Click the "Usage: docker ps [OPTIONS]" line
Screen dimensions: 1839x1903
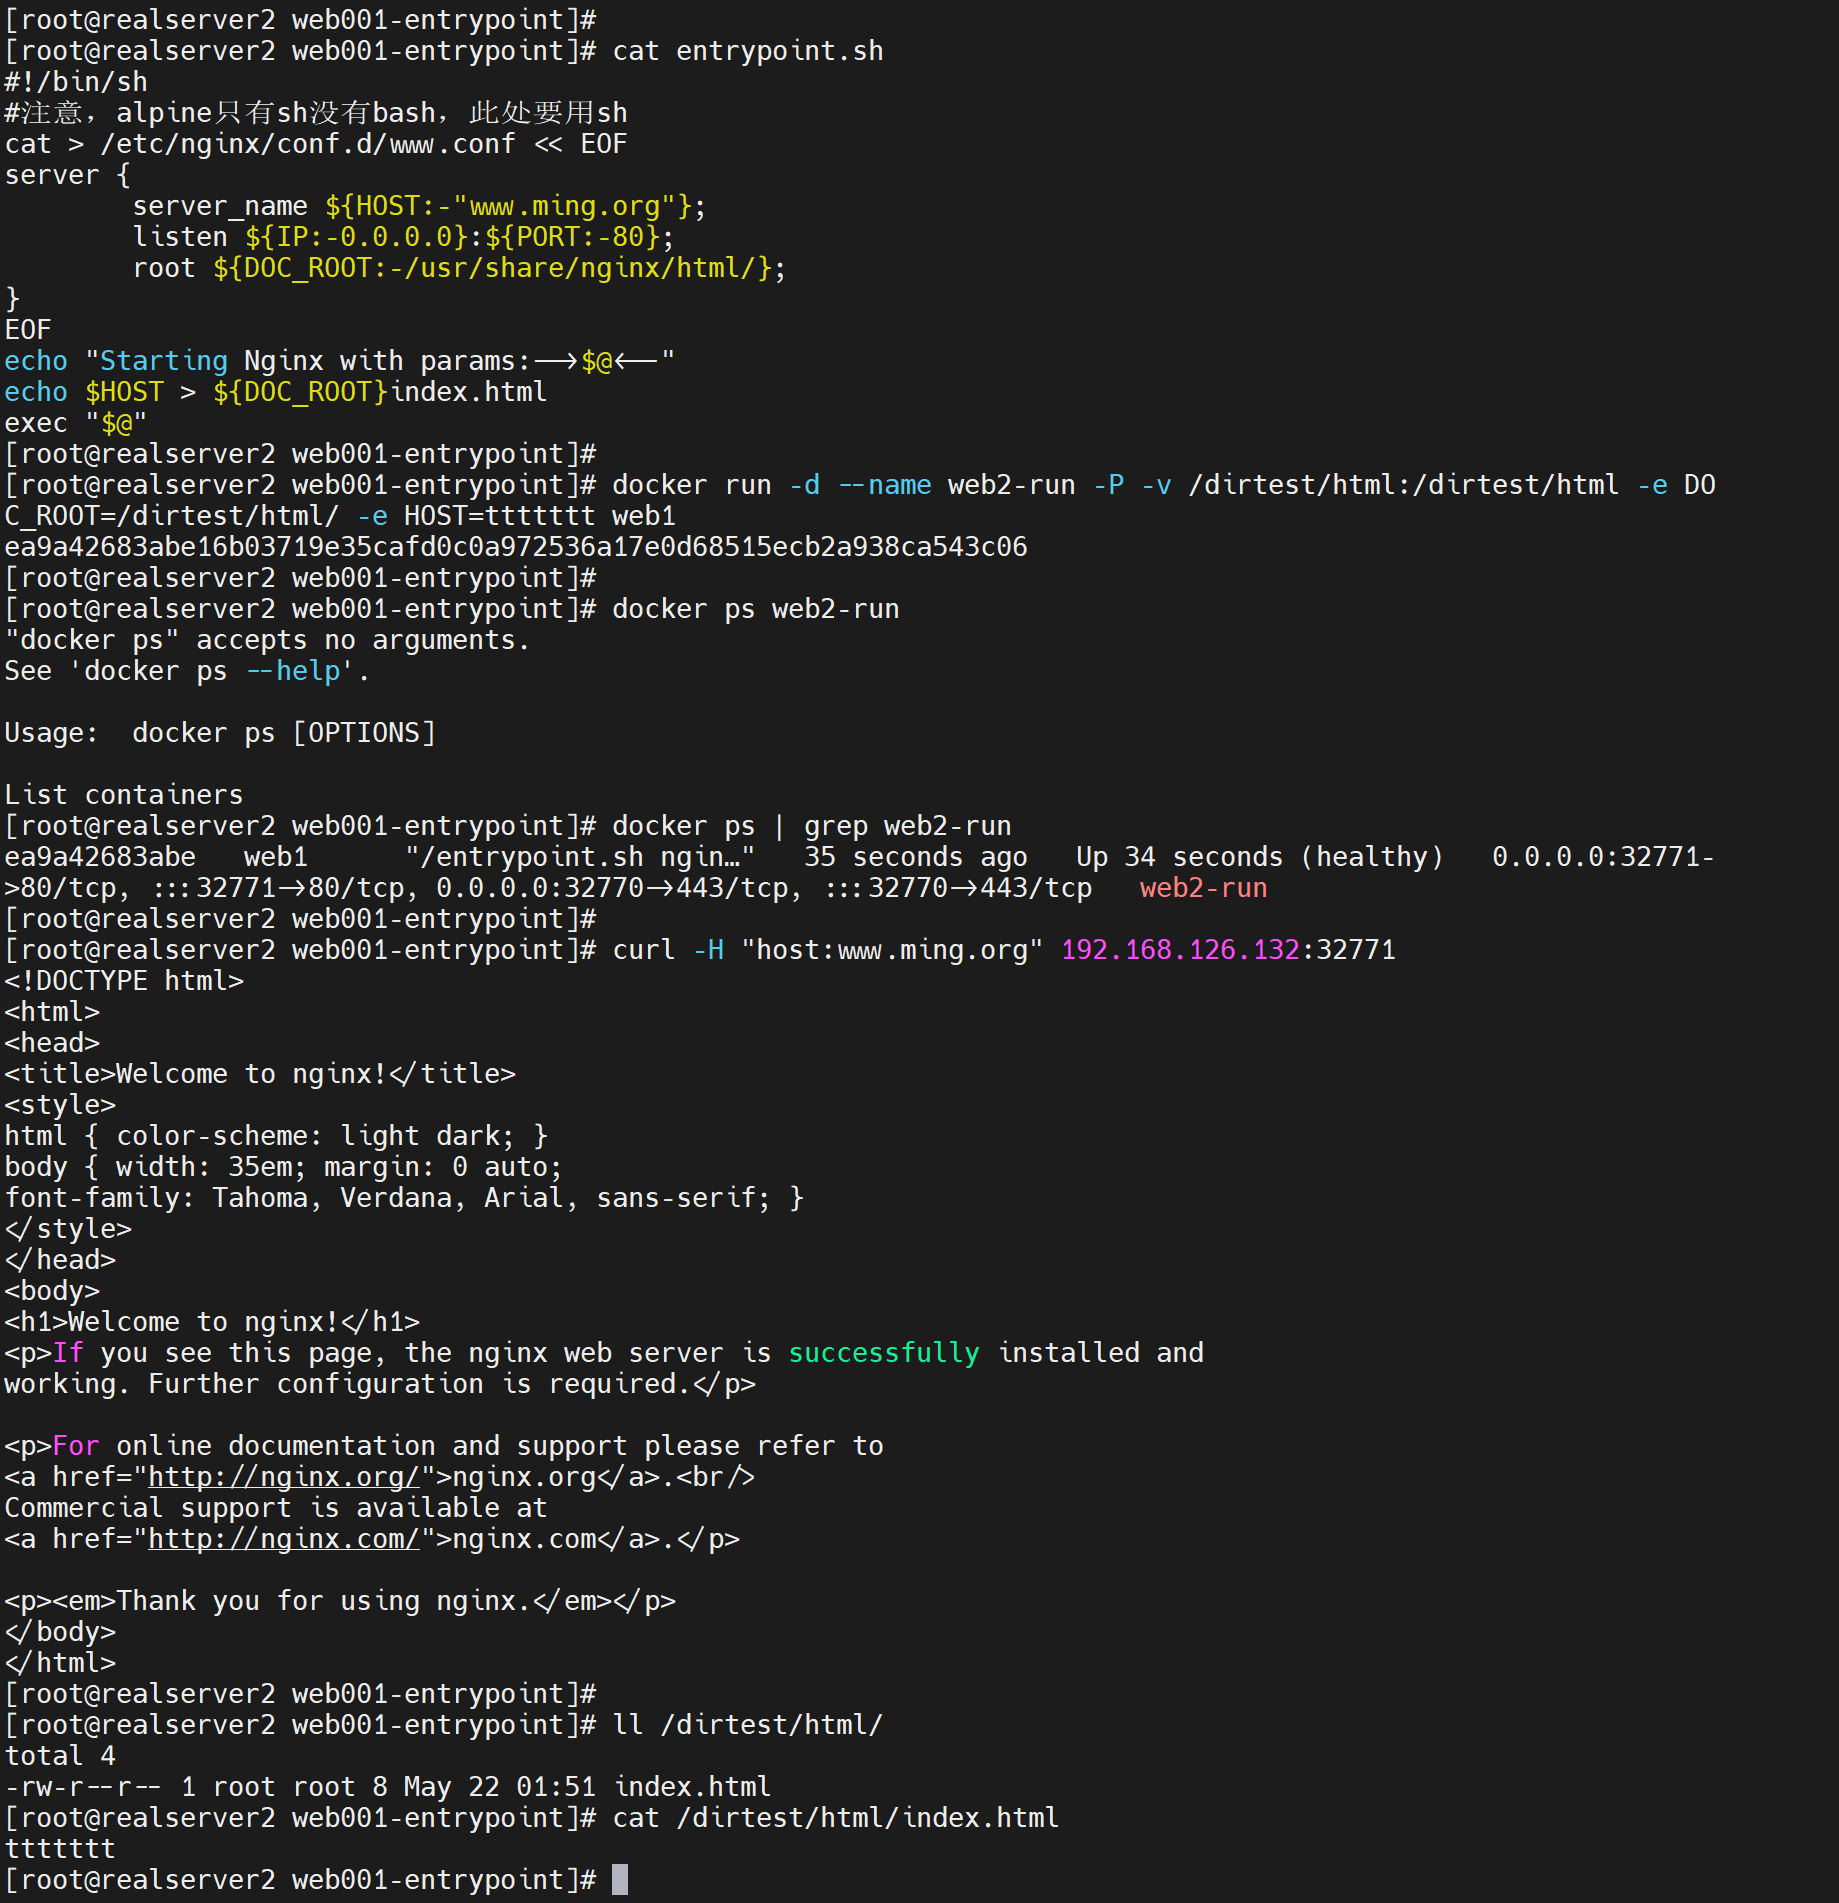pos(220,733)
